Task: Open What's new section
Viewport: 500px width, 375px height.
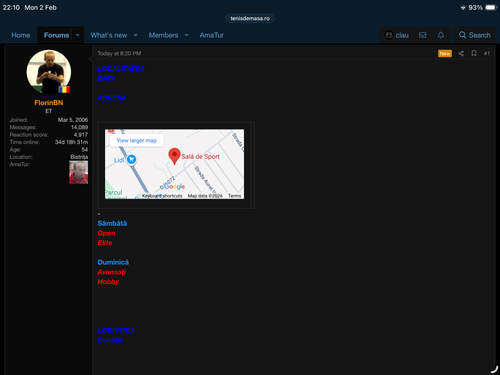Action: (109, 35)
